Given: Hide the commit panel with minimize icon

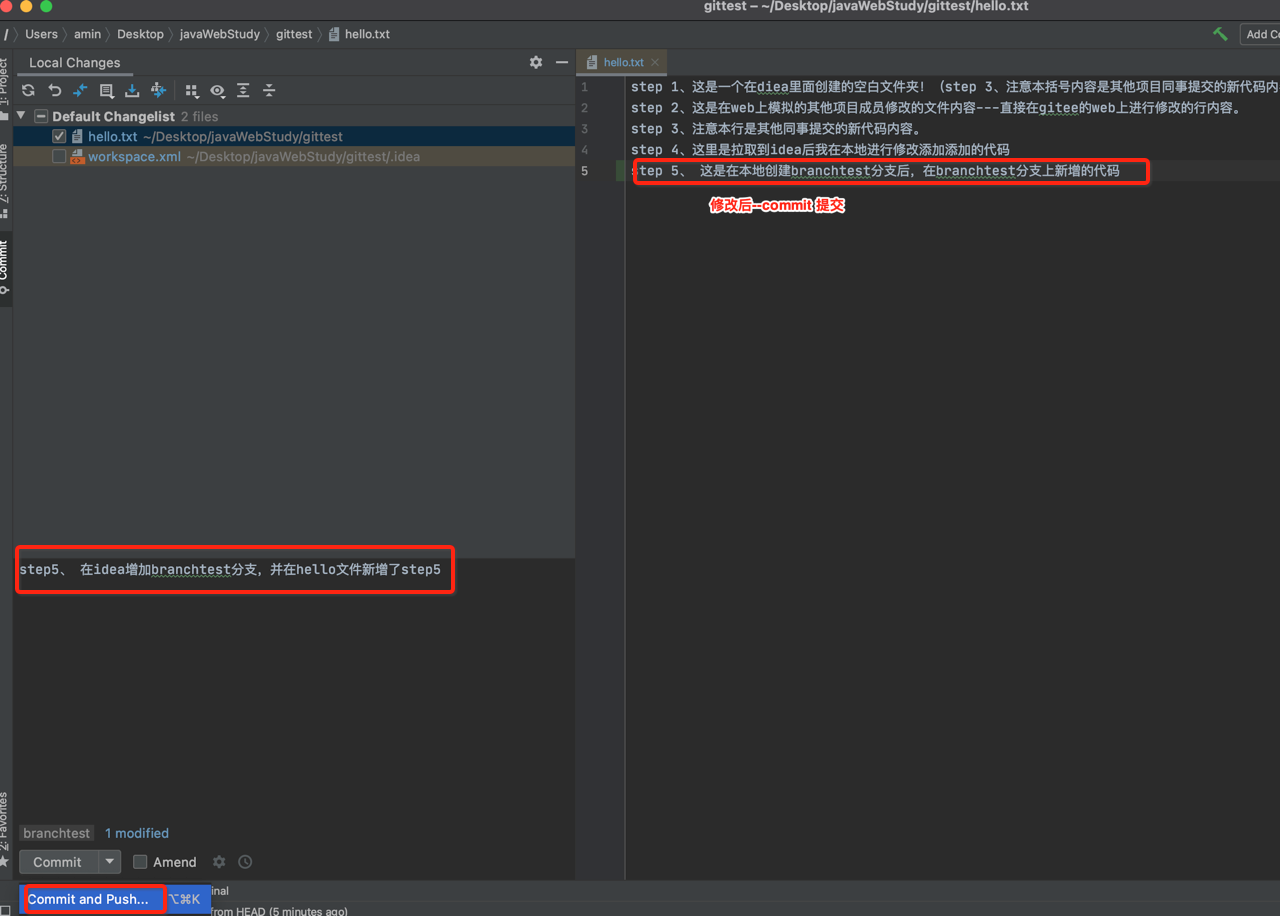Looking at the screenshot, I should click(562, 62).
